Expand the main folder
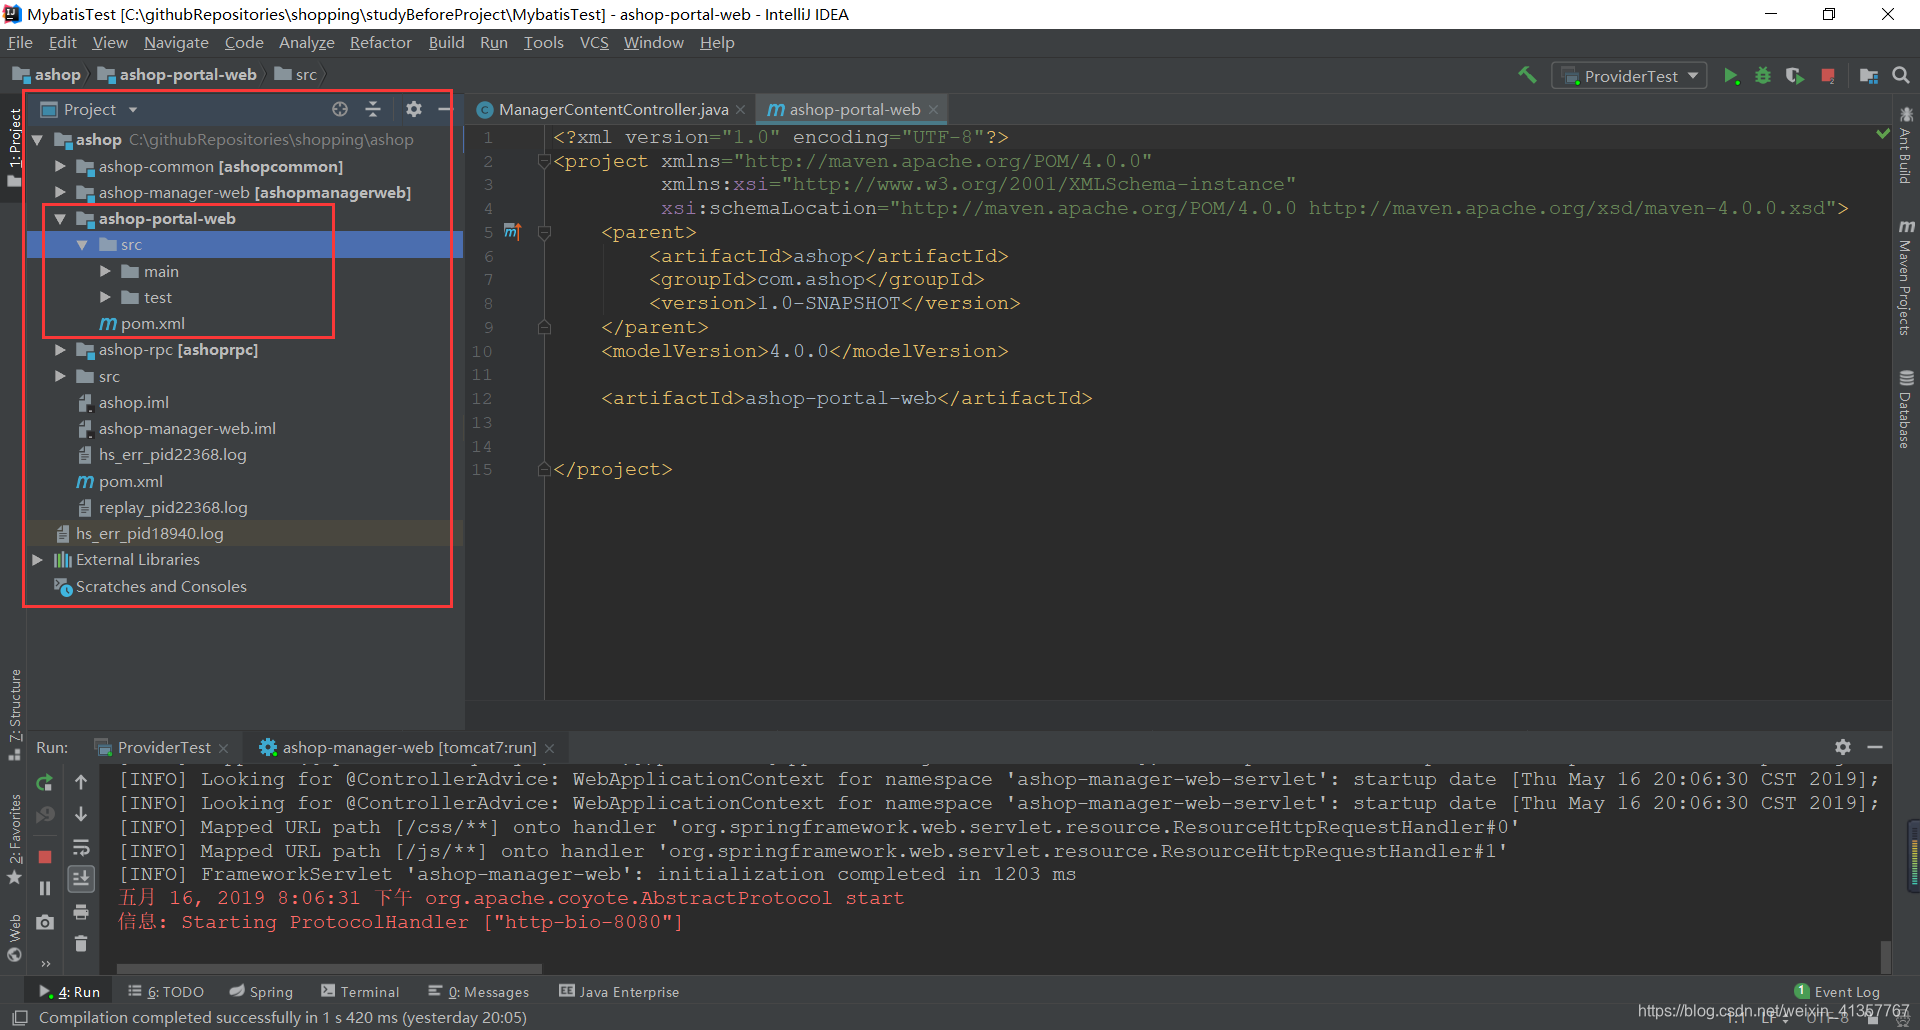This screenshot has width=1920, height=1030. coord(105,271)
